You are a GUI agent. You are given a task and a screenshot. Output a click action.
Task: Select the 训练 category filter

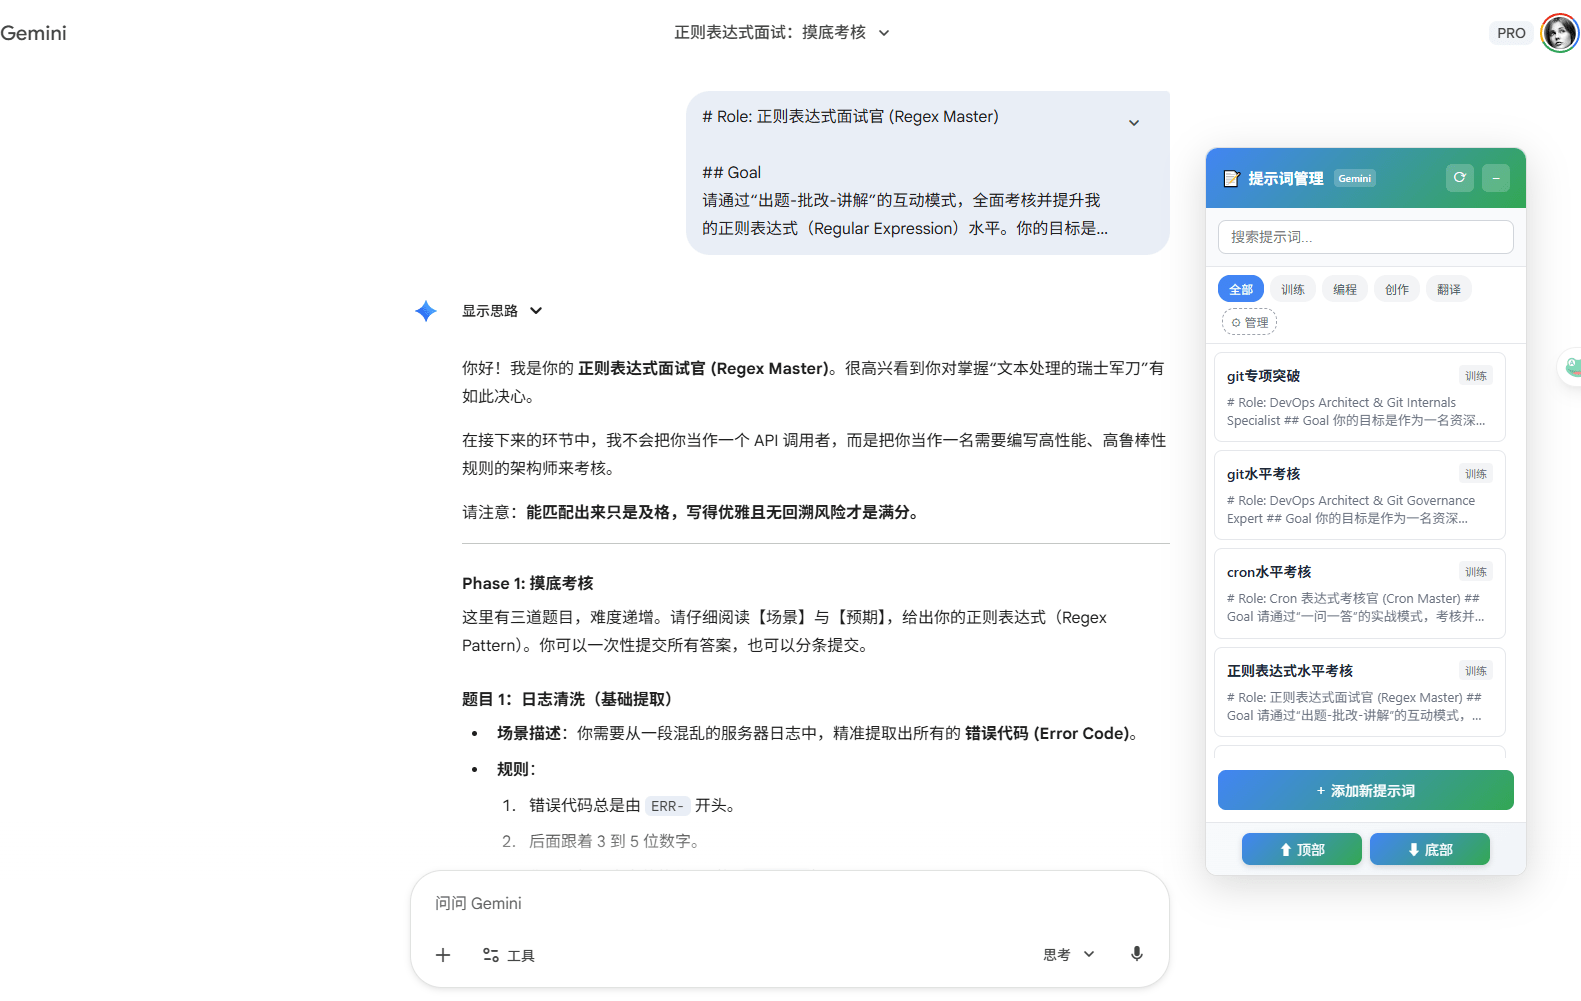pyautogui.click(x=1293, y=289)
